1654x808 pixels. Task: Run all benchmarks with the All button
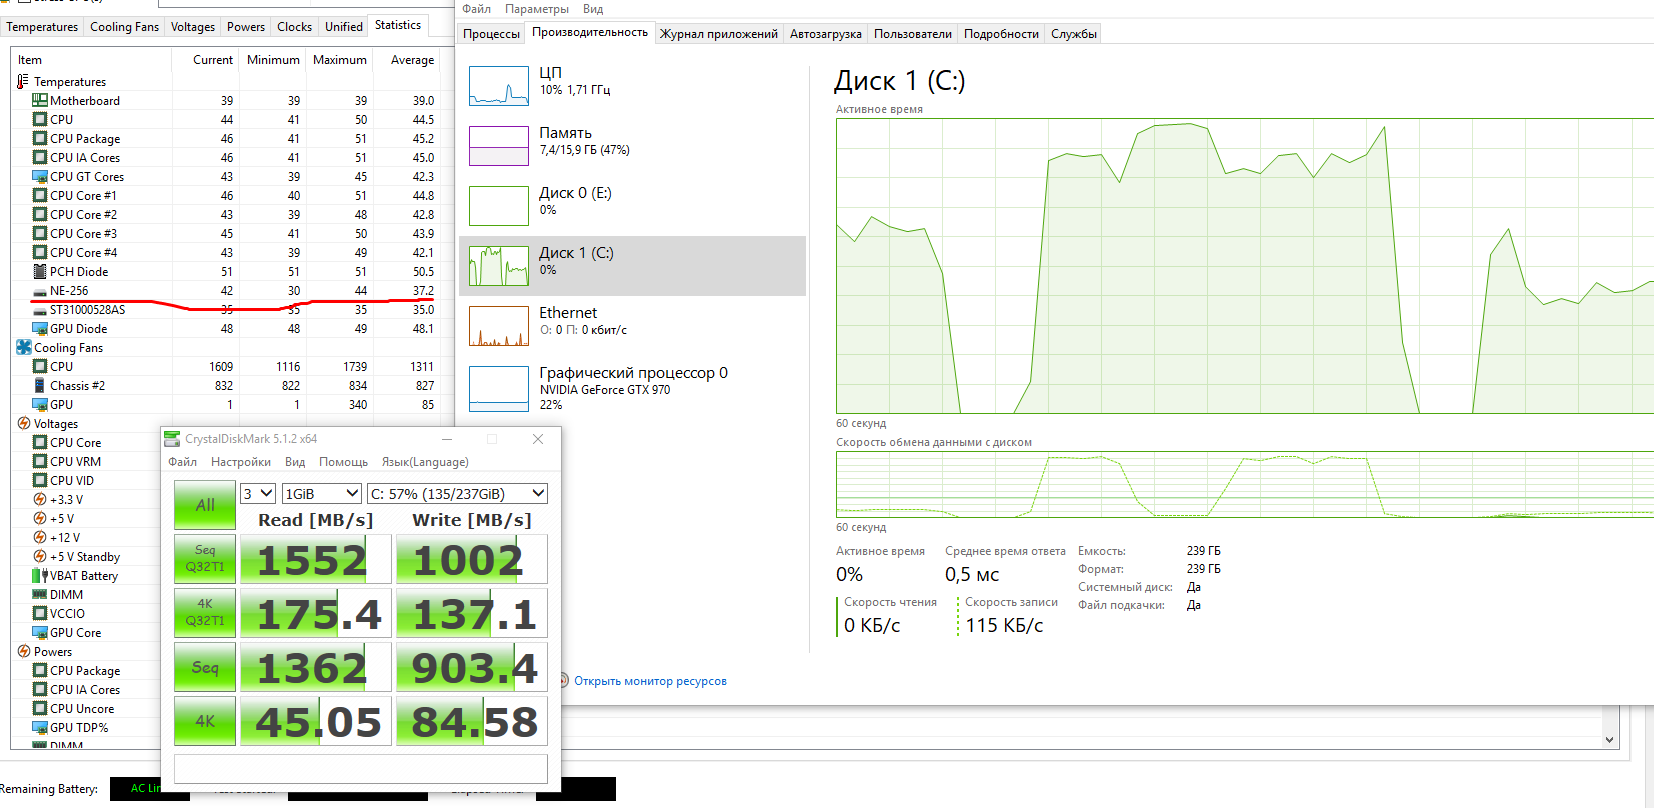(205, 505)
